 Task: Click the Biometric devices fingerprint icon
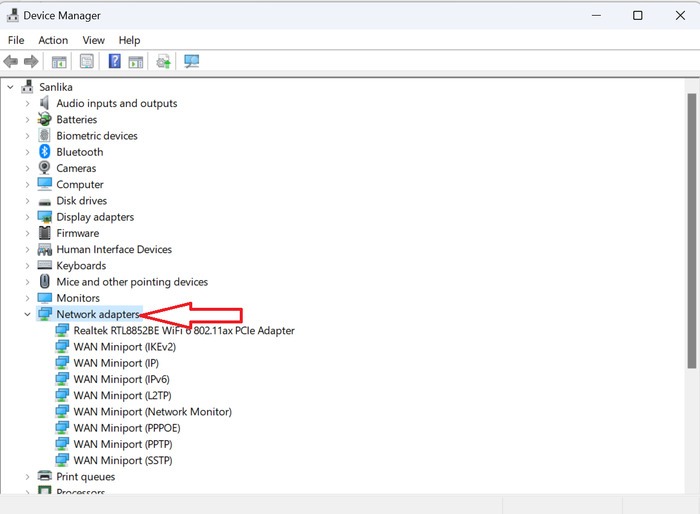[x=45, y=135]
